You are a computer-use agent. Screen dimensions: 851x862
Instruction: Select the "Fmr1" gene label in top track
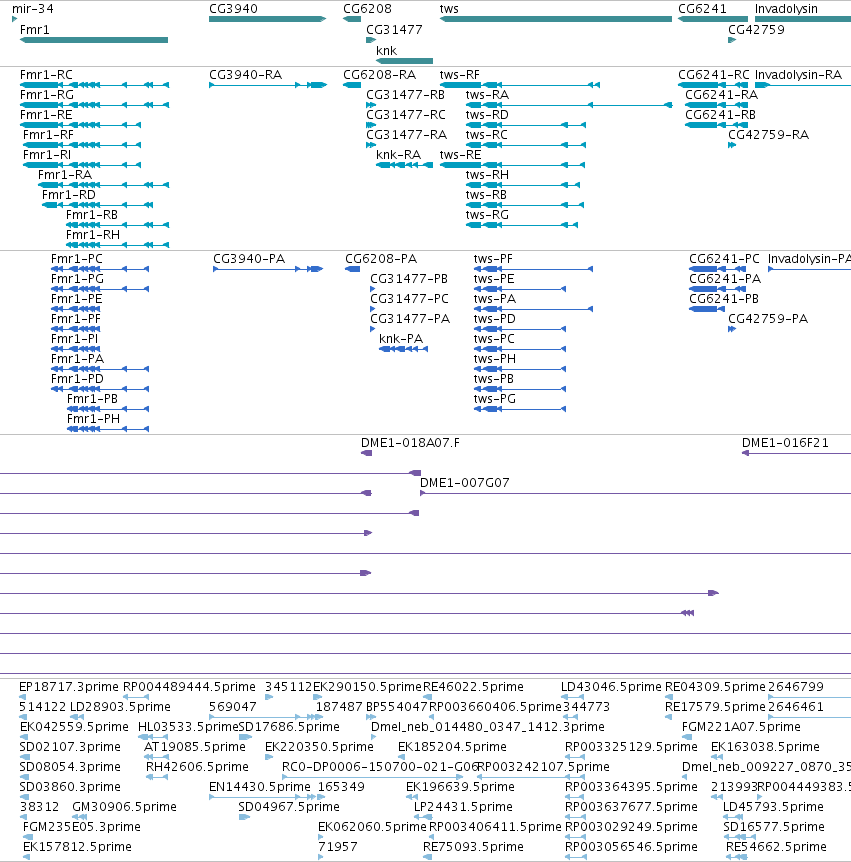[35, 30]
